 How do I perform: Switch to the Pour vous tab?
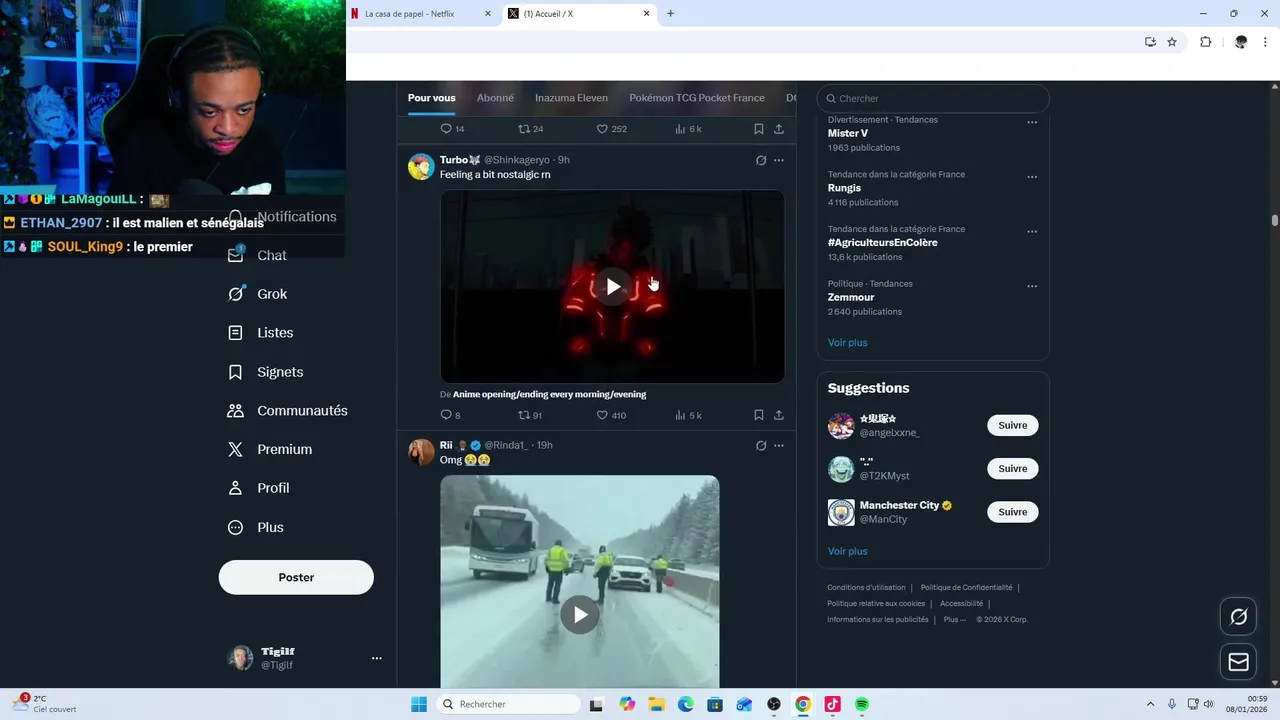431,98
